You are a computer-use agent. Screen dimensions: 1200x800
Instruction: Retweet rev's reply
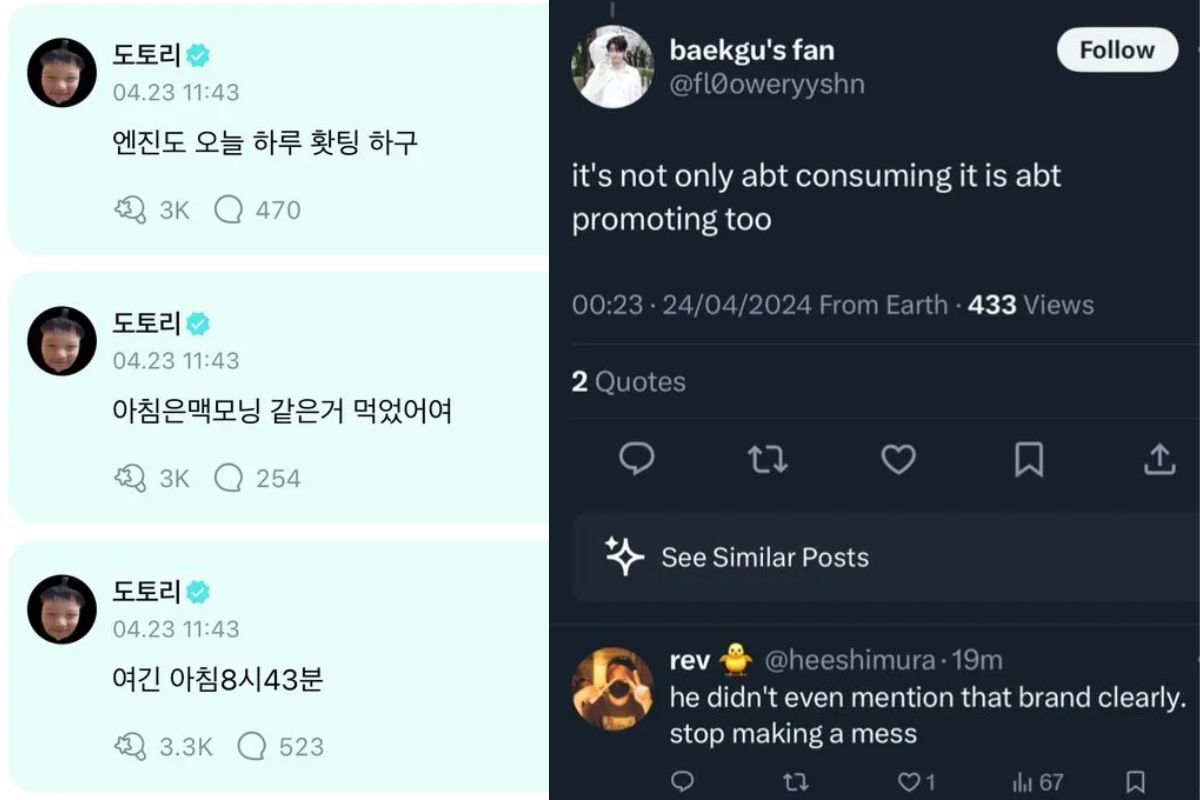coord(795,782)
